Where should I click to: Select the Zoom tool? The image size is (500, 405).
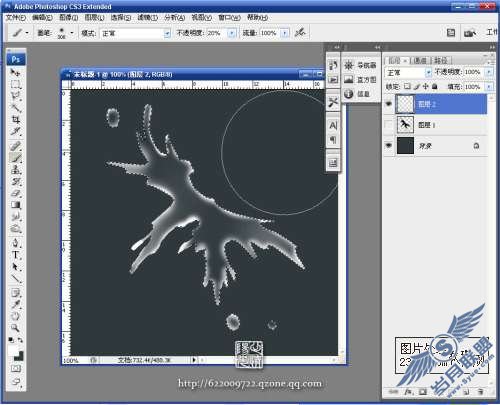coord(15,328)
